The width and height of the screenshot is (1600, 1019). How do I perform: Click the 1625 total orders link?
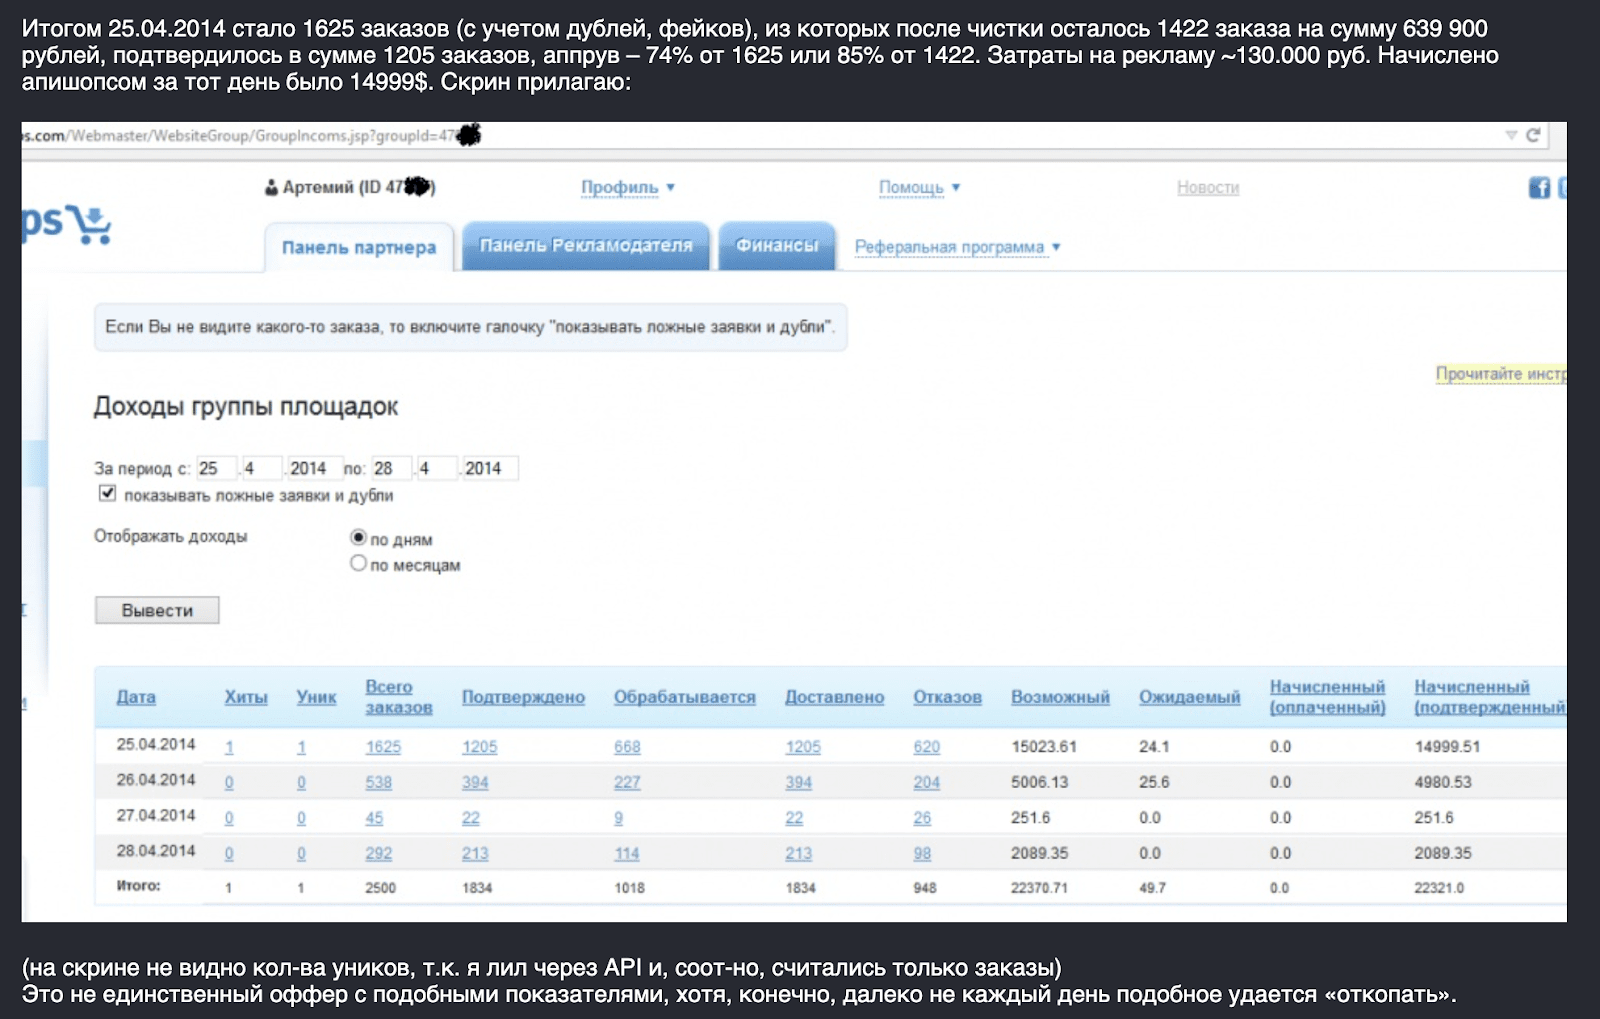383,747
